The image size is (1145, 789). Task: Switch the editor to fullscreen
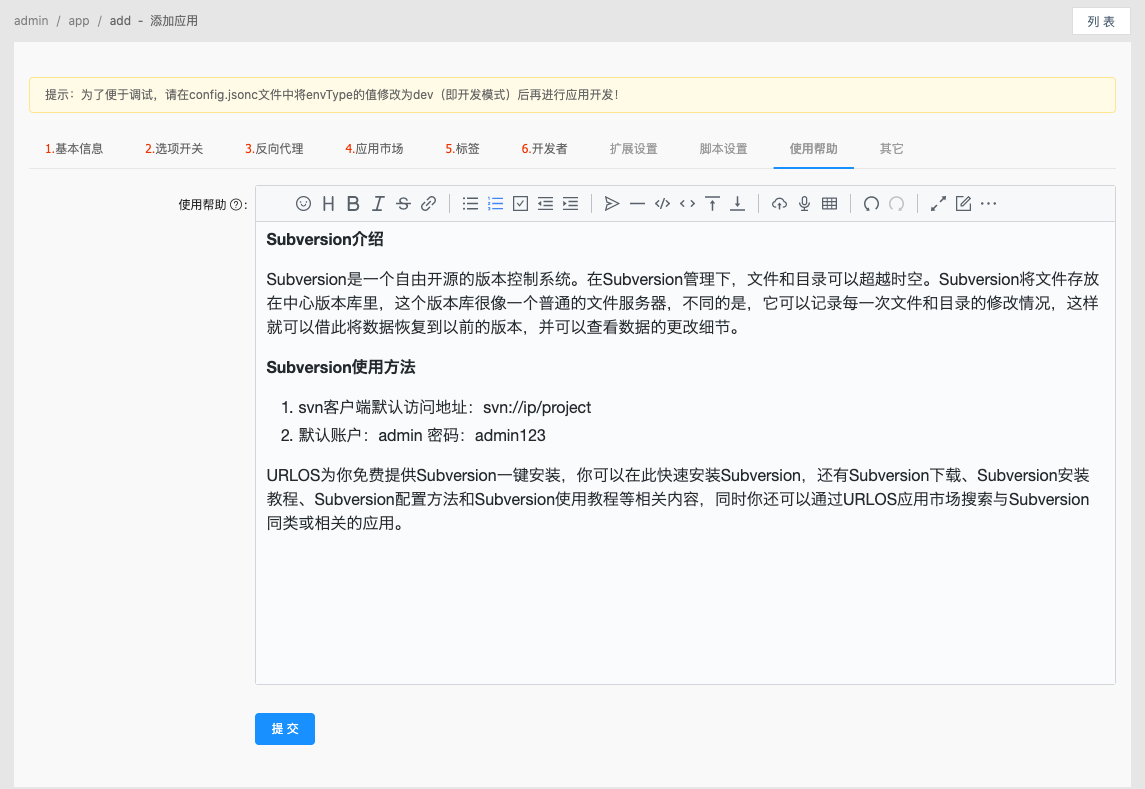pyautogui.click(x=938, y=204)
